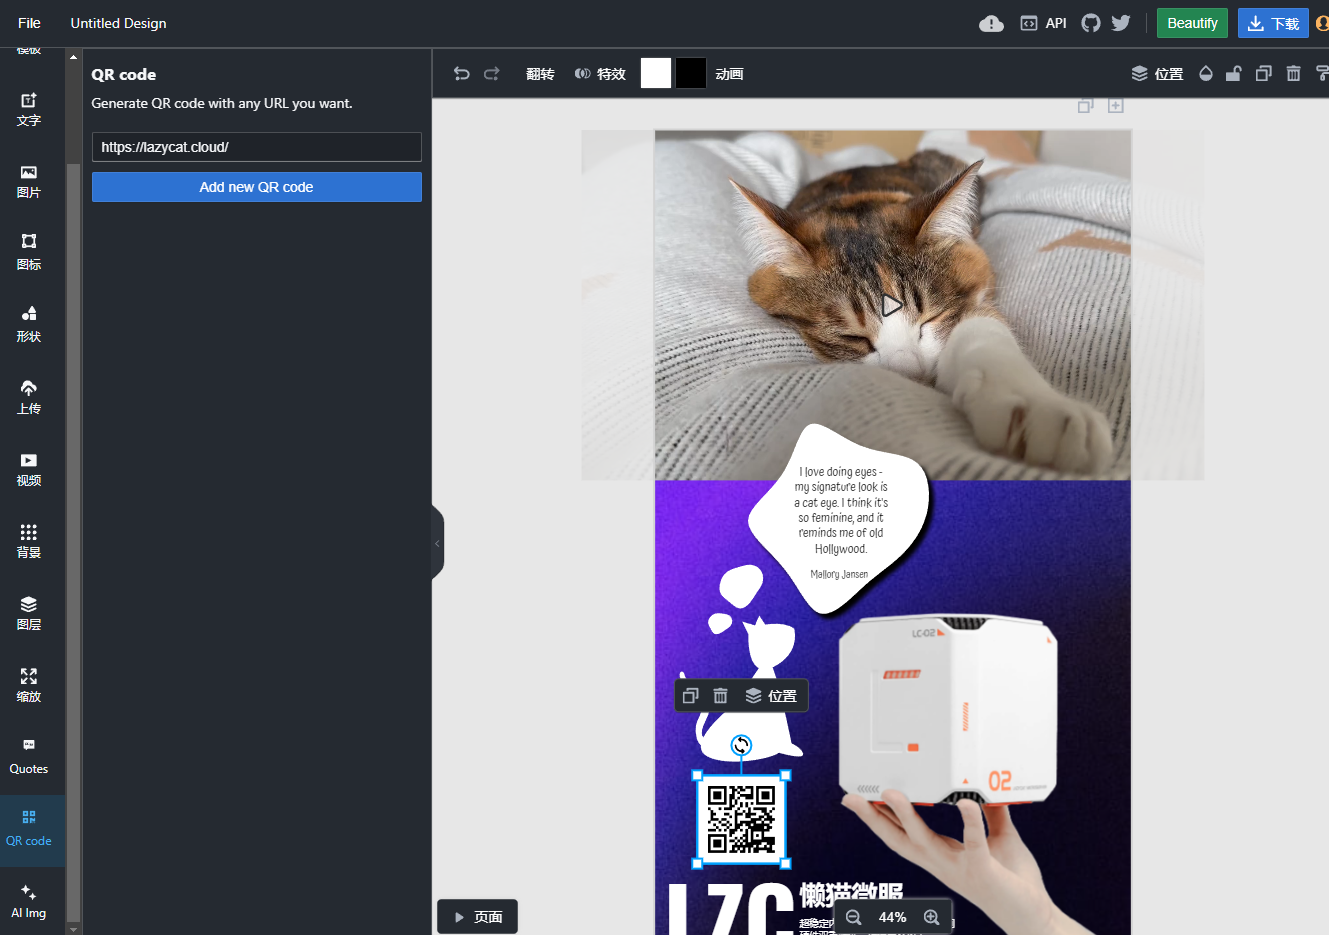Screen dimensions: 1329x935
Task: Click the duplicate page icon above canvas
Action: tap(1086, 105)
